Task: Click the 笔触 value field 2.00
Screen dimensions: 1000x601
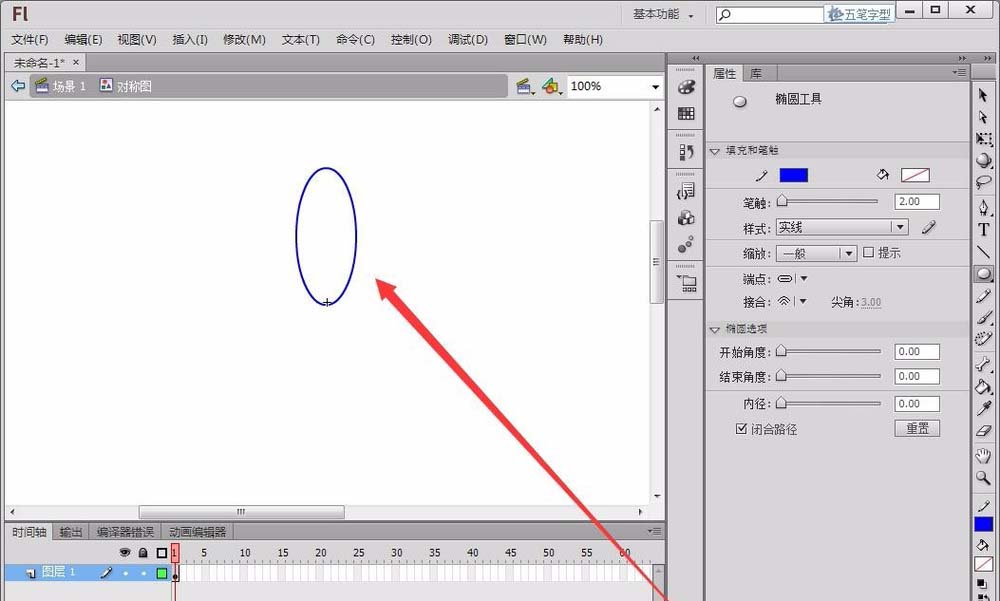Action: point(916,202)
